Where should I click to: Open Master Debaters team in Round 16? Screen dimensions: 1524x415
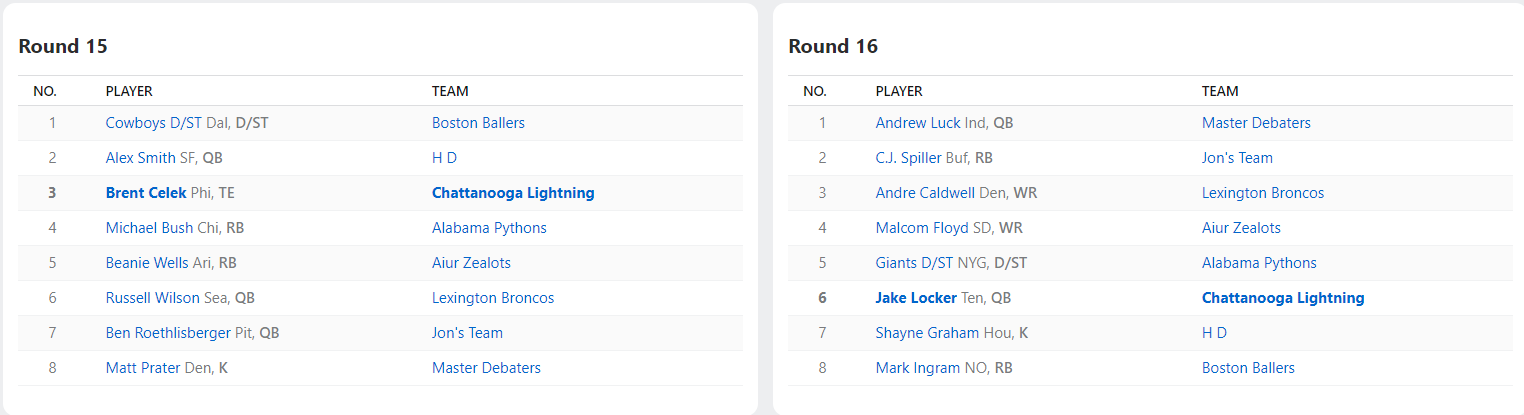[x=1256, y=123]
